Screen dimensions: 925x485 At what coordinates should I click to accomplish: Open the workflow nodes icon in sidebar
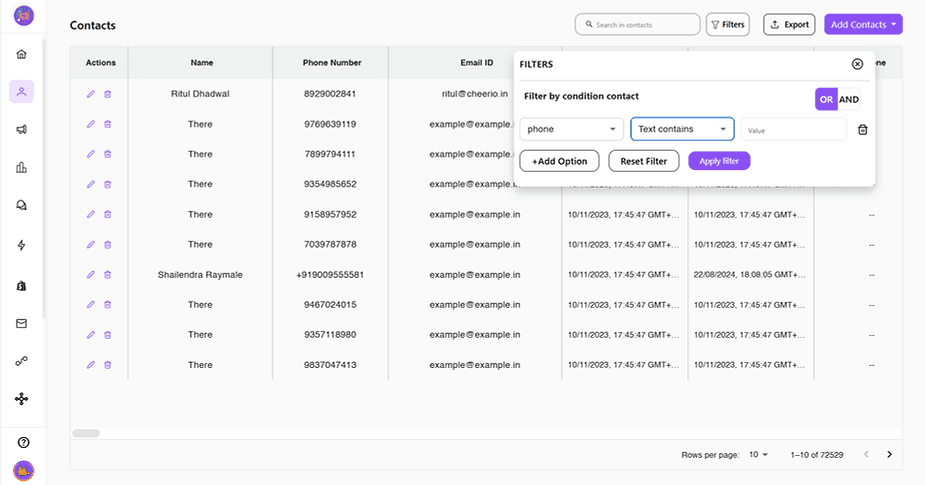21,399
